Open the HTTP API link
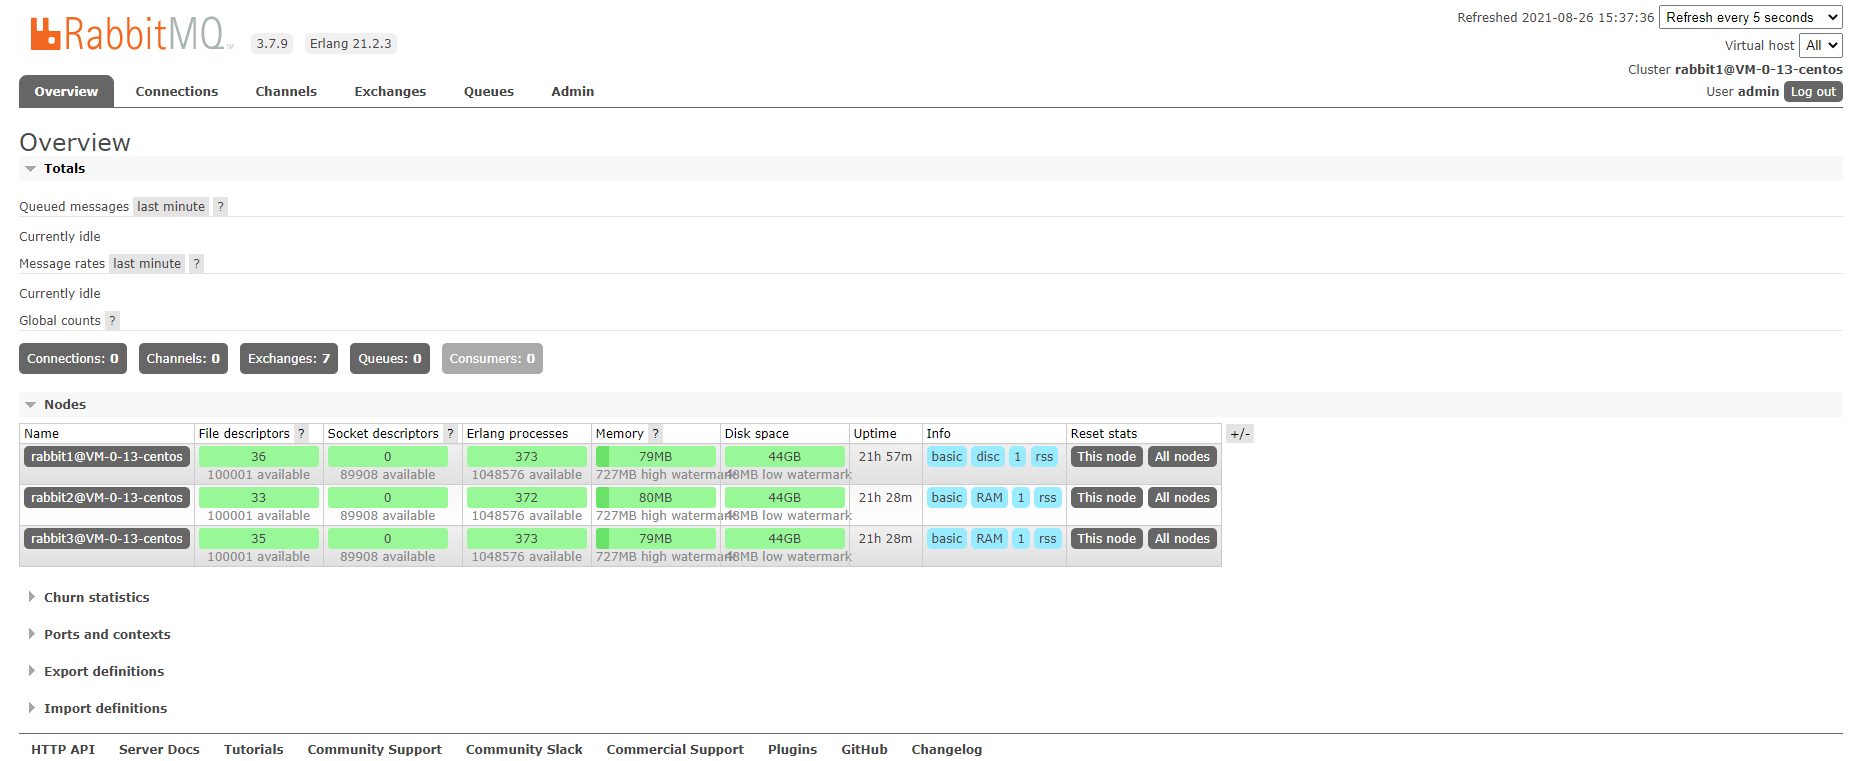 pyautogui.click(x=63, y=750)
